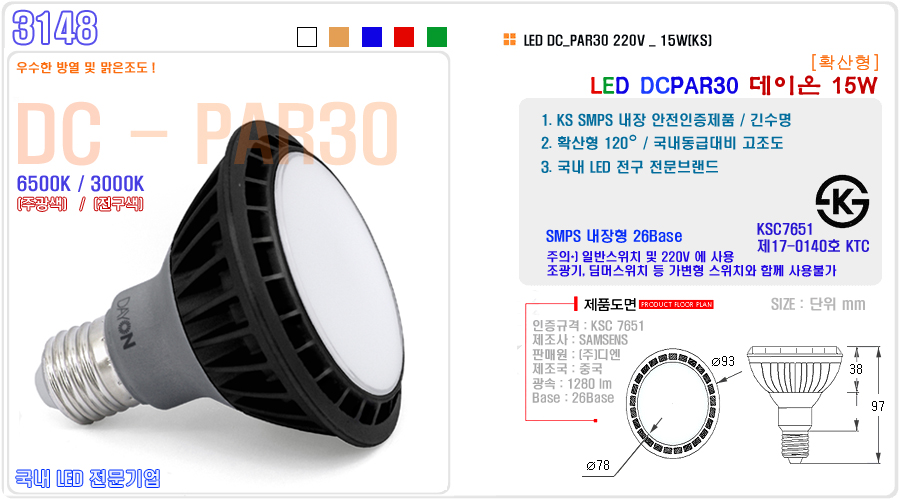Image resolution: width=900 pixels, height=500 pixels.
Task: Click the white color swatch
Action: (x=307, y=37)
